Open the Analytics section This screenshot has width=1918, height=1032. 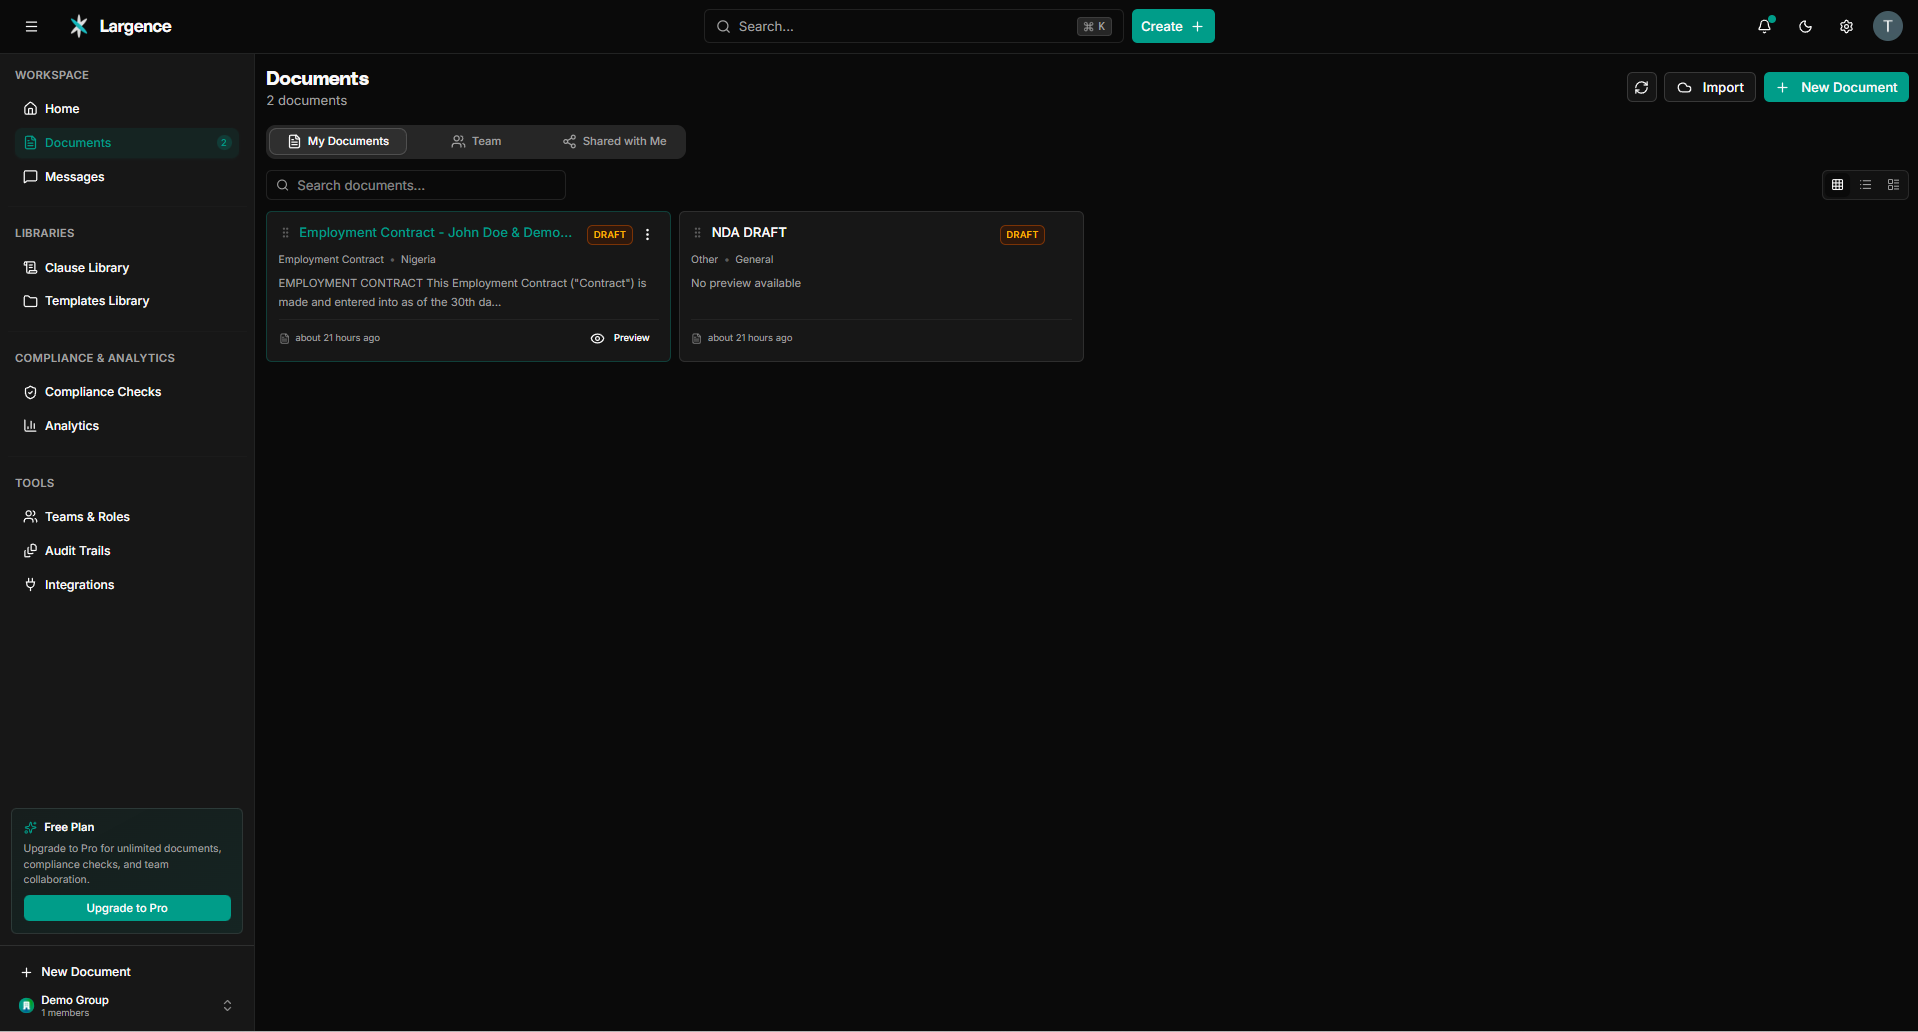pyautogui.click(x=71, y=425)
